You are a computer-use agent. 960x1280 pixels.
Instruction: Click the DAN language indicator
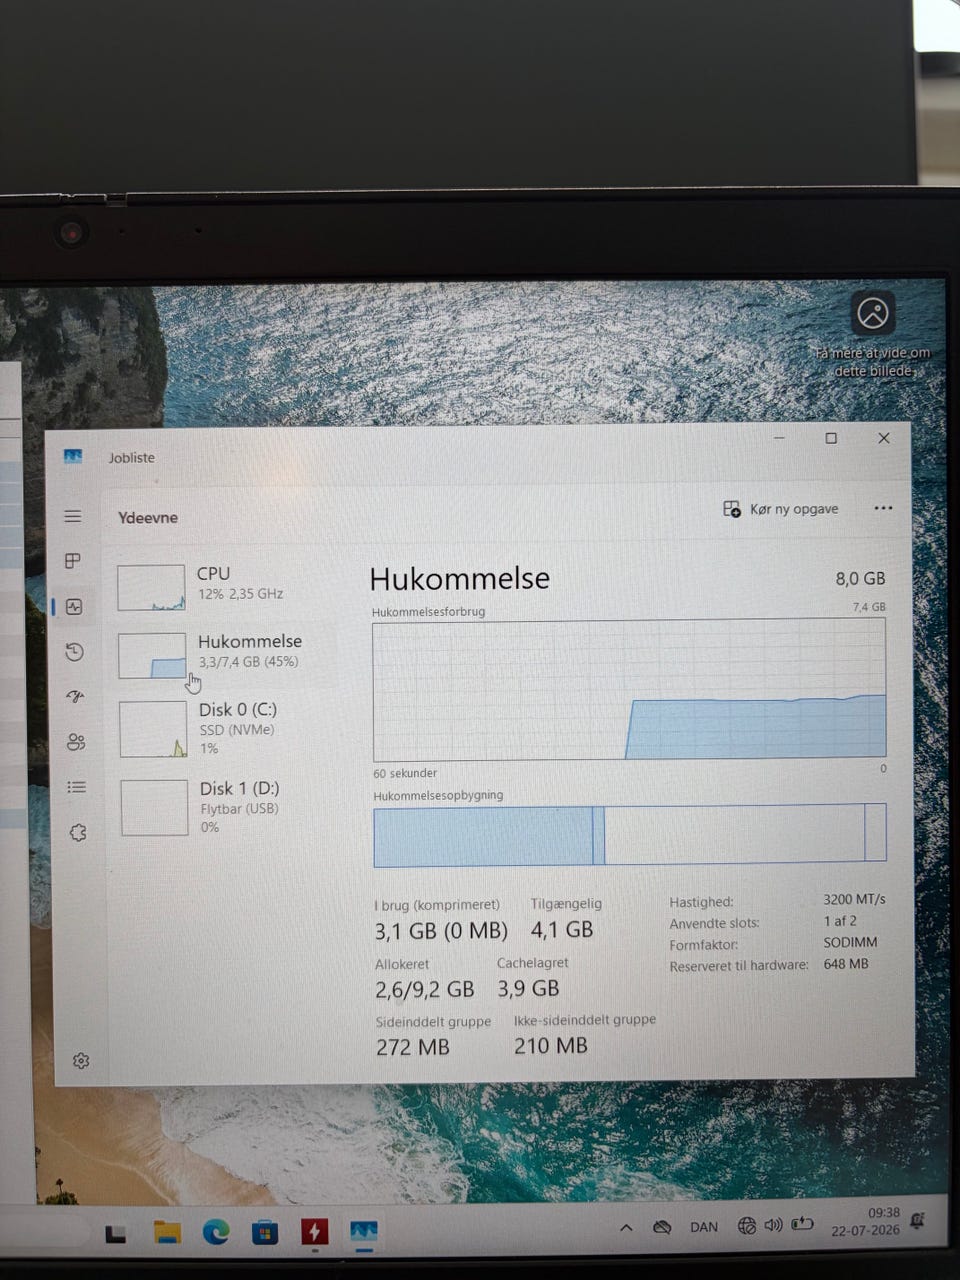(704, 1227)
